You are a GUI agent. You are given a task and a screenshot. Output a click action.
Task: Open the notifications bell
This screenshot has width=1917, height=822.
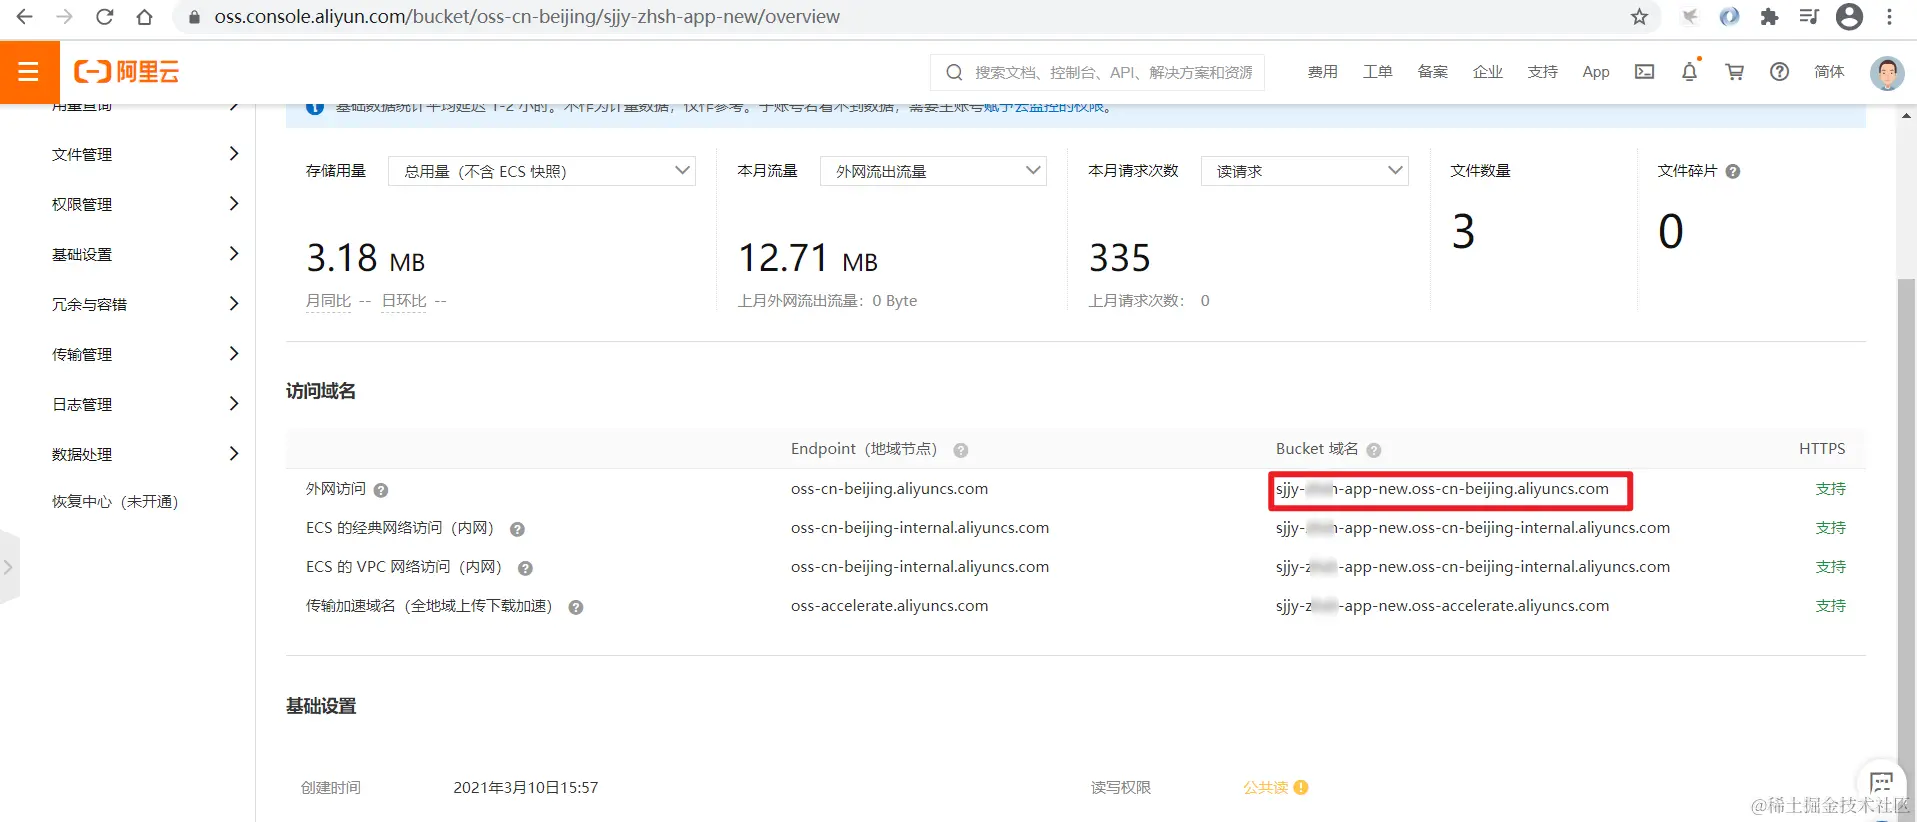1689,72
